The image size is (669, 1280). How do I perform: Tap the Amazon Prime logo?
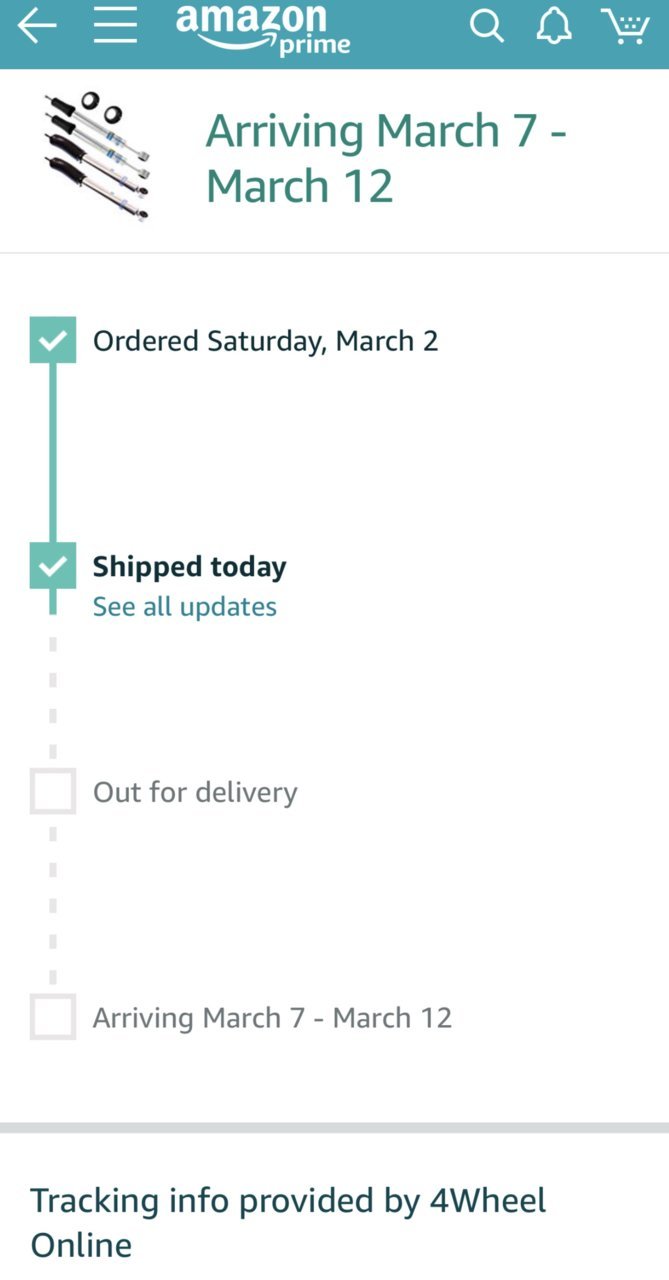pyautogui.click(x=263, y=28)
